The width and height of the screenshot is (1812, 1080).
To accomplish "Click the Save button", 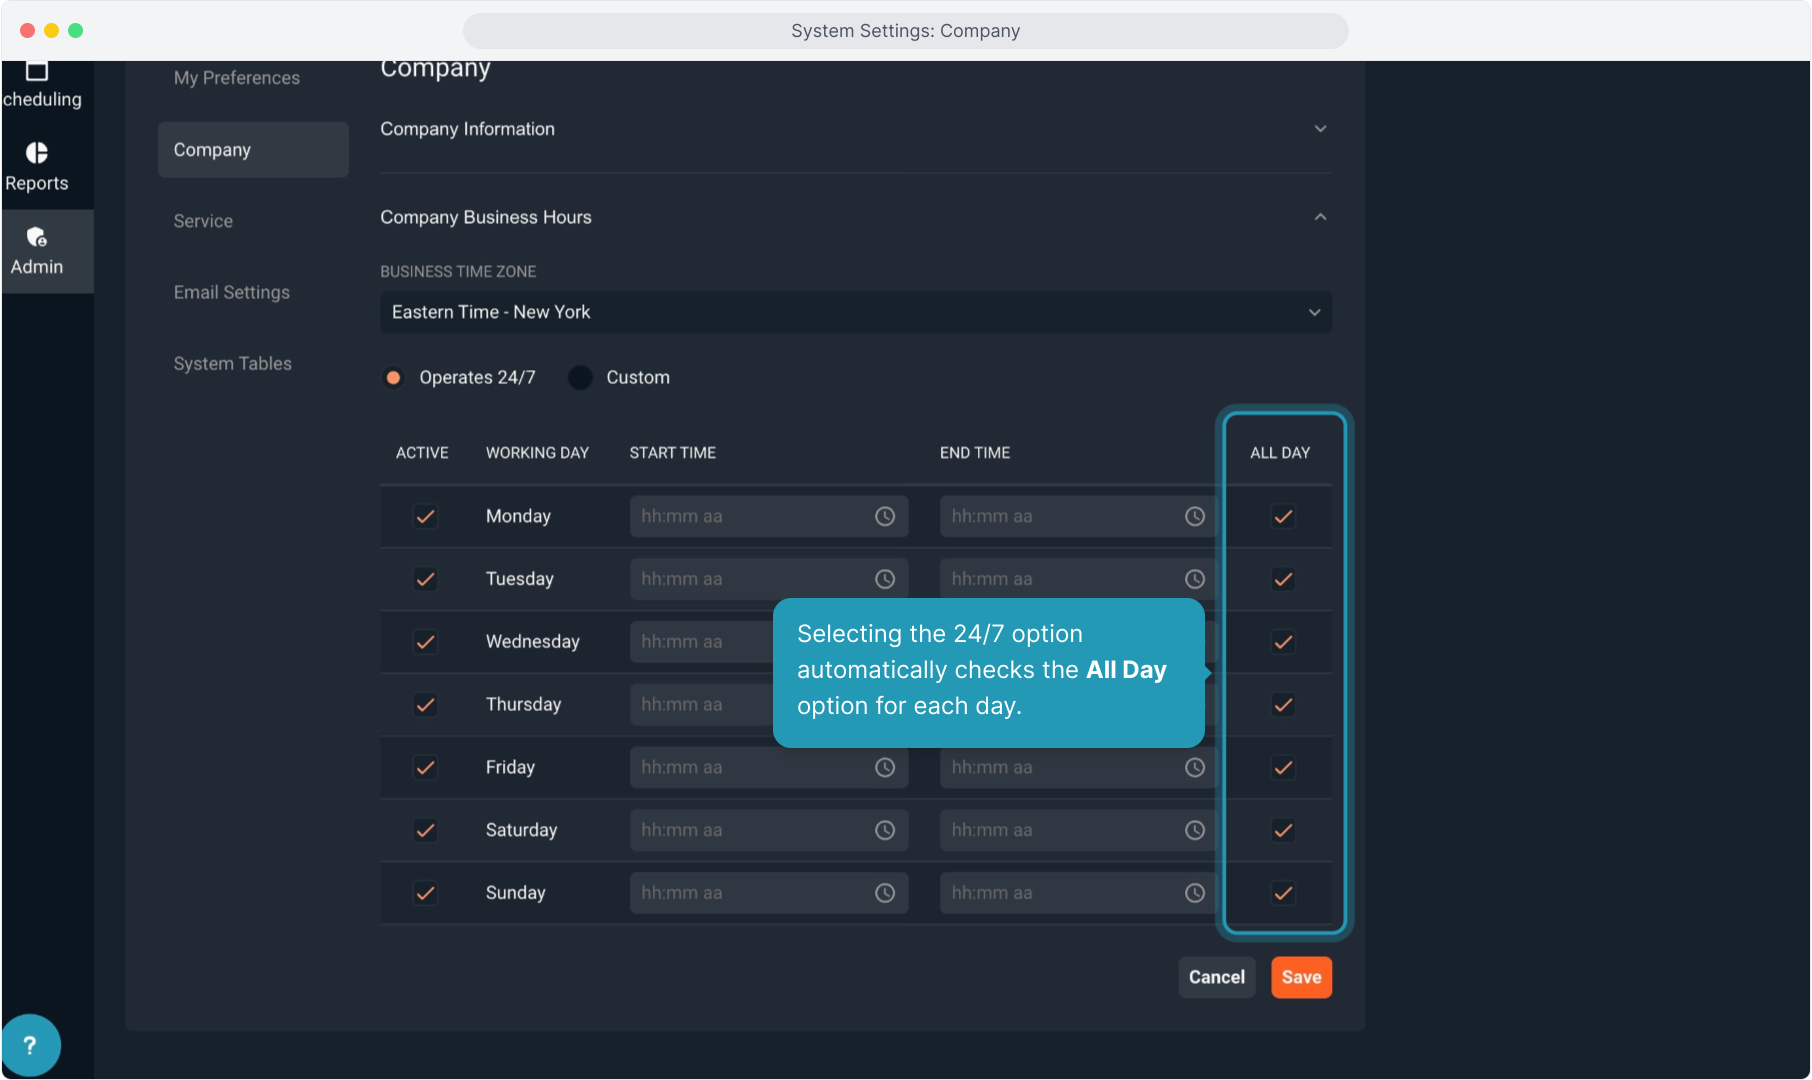I will pyautogui.click(x=1301, y=977).
